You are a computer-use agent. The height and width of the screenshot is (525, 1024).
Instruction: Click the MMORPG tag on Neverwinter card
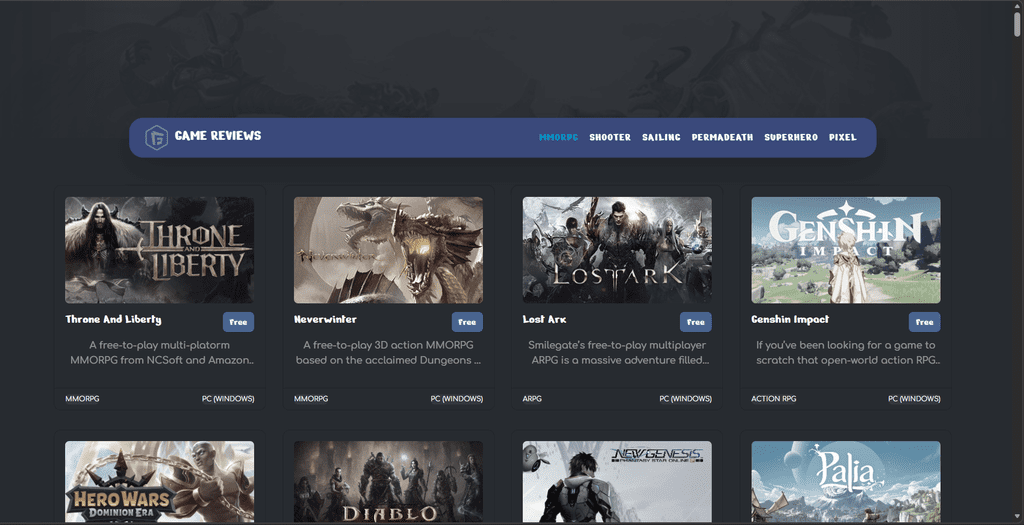311,398
